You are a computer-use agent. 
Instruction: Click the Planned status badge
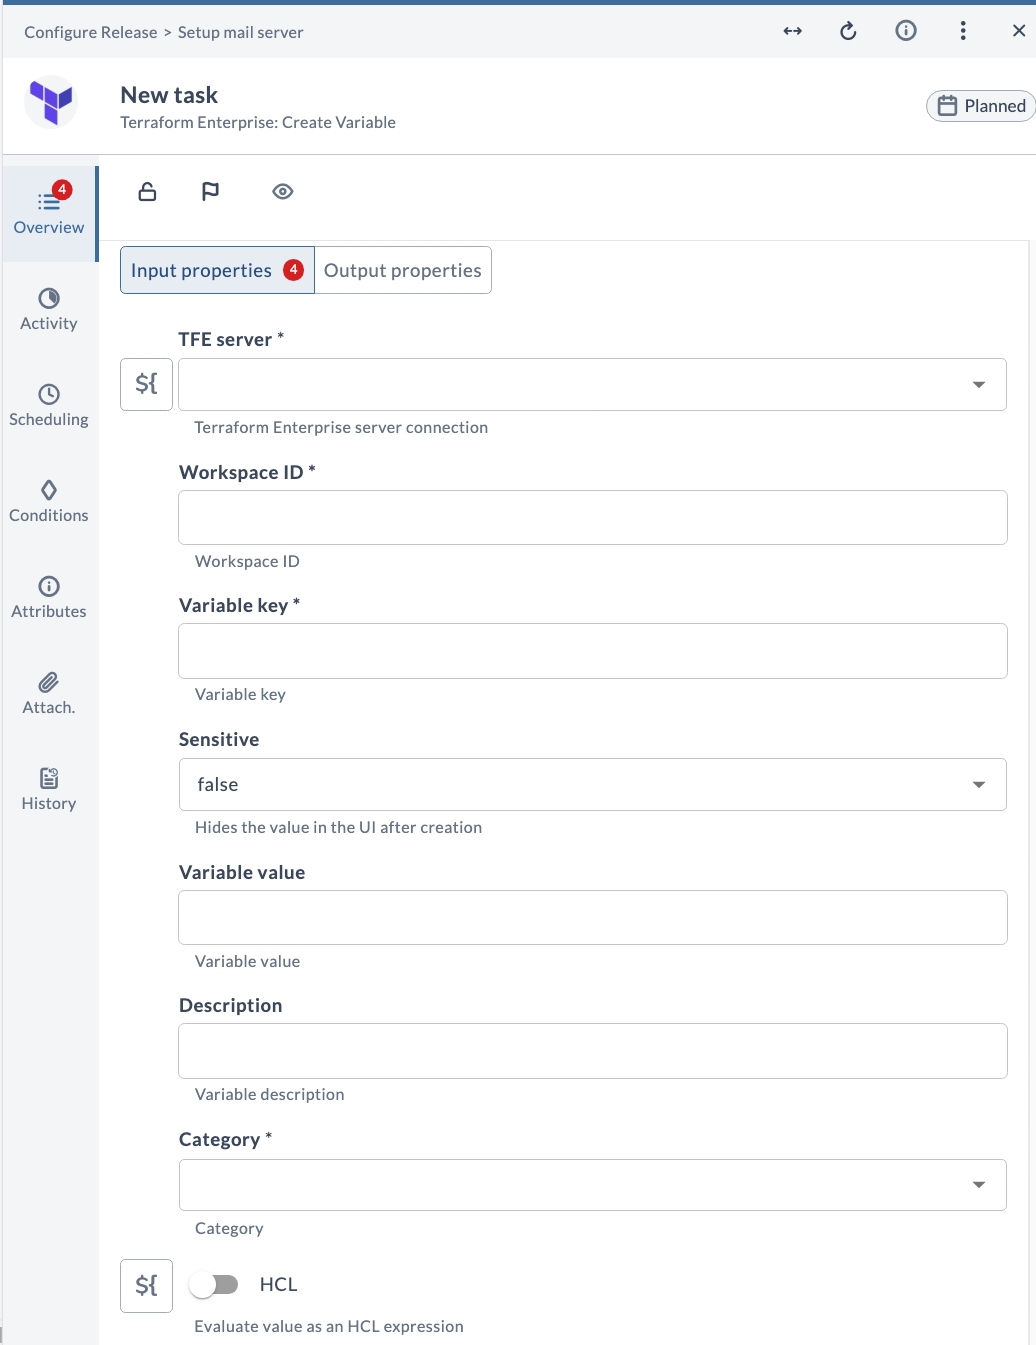[982, 106]
